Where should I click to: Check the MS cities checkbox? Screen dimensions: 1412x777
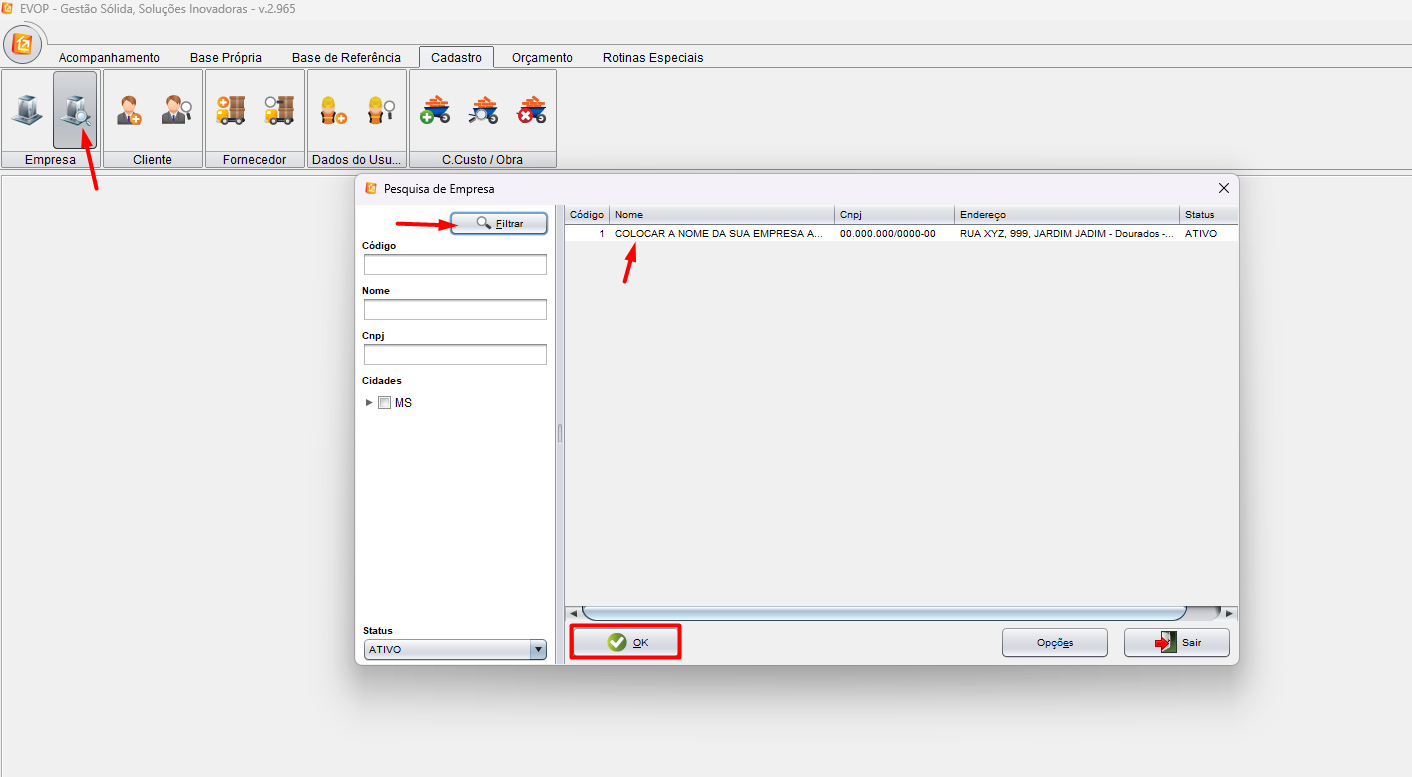(384, 403)
